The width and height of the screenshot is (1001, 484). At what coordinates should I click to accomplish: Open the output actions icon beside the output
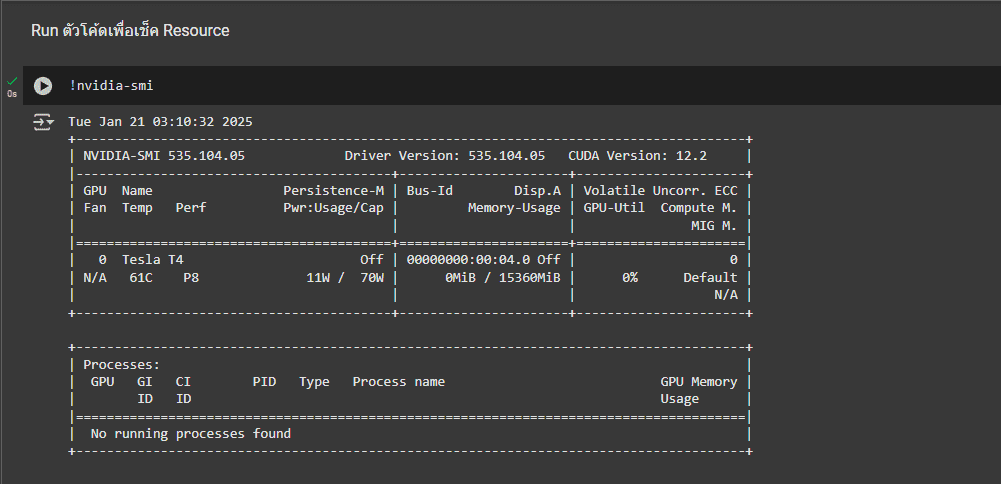pos(43,122)
